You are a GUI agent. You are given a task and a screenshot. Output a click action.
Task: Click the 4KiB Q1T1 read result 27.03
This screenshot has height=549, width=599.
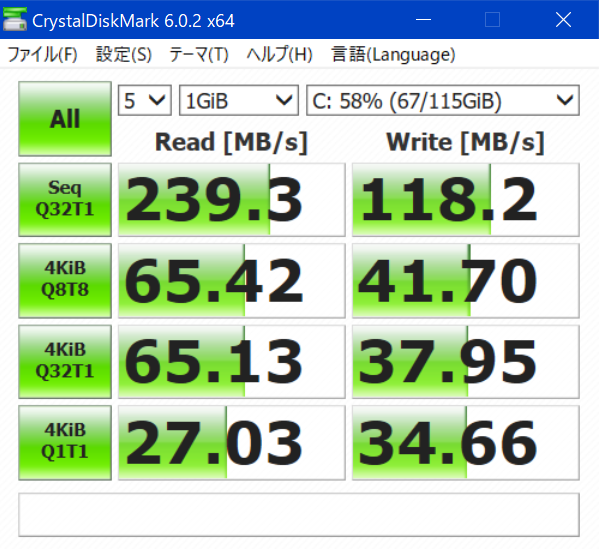232,442
